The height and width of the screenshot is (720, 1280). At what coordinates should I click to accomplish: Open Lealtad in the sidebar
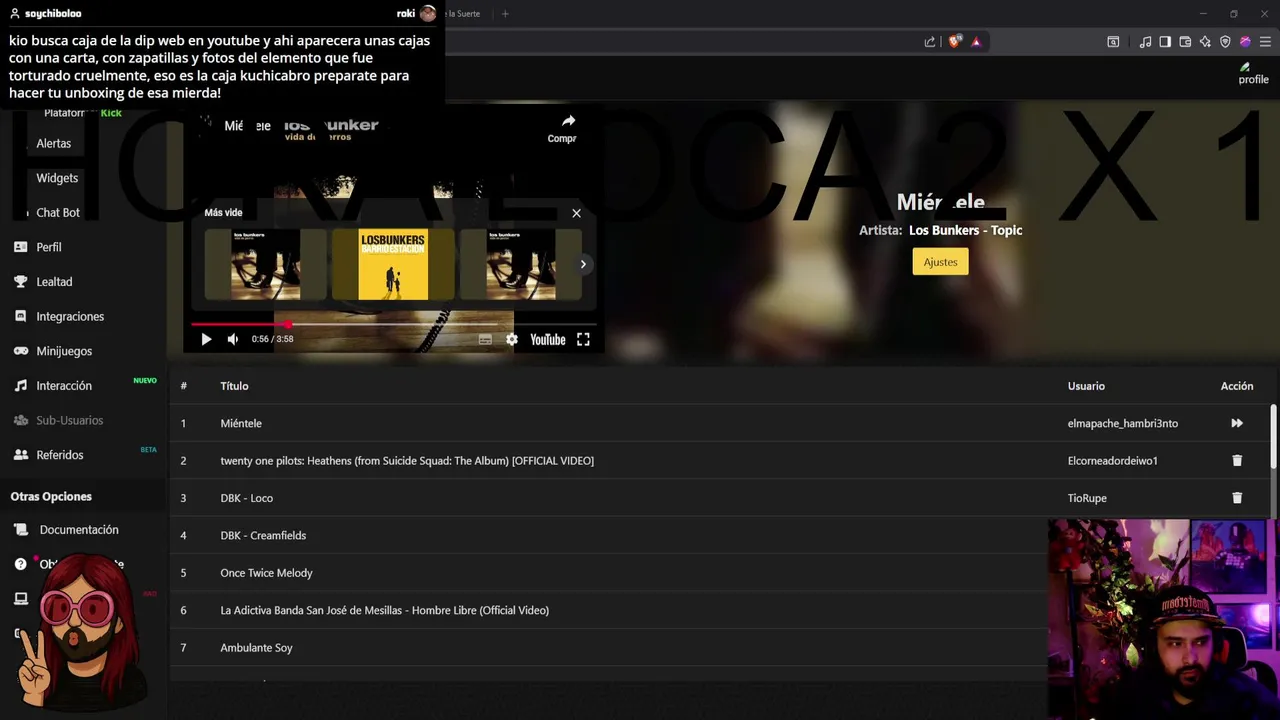point(54,282)
